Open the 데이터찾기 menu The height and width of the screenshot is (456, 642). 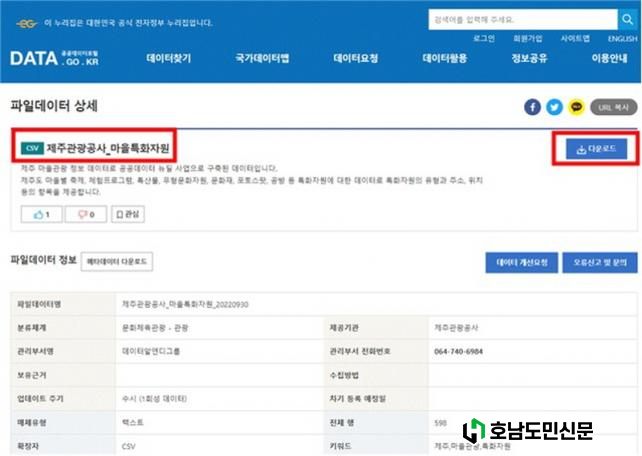169,58
